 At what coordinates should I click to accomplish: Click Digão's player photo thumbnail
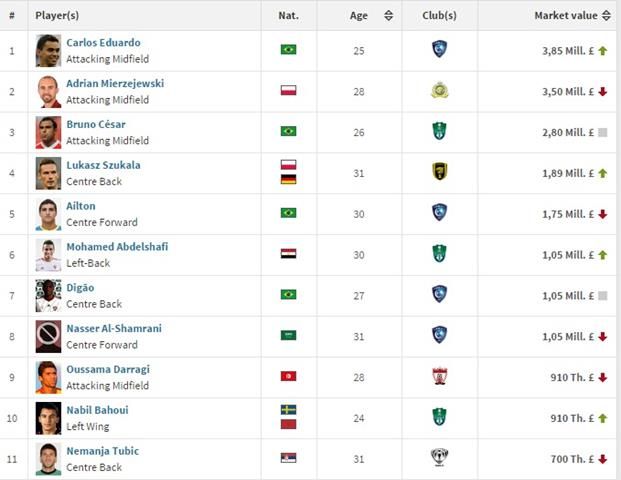48,295
